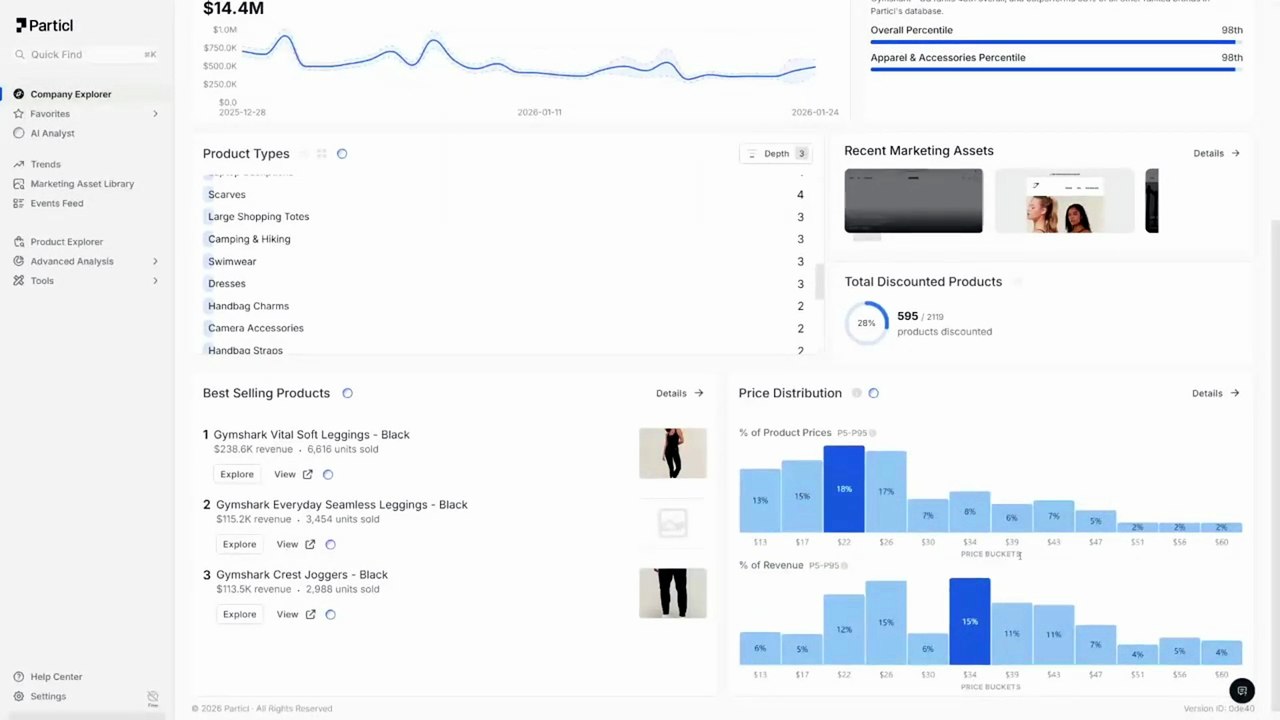Viewport: 1280px width, 720px height.
Task: Click external link icon for Vital Soft Leggings
Action: click(x=308, y=474)
